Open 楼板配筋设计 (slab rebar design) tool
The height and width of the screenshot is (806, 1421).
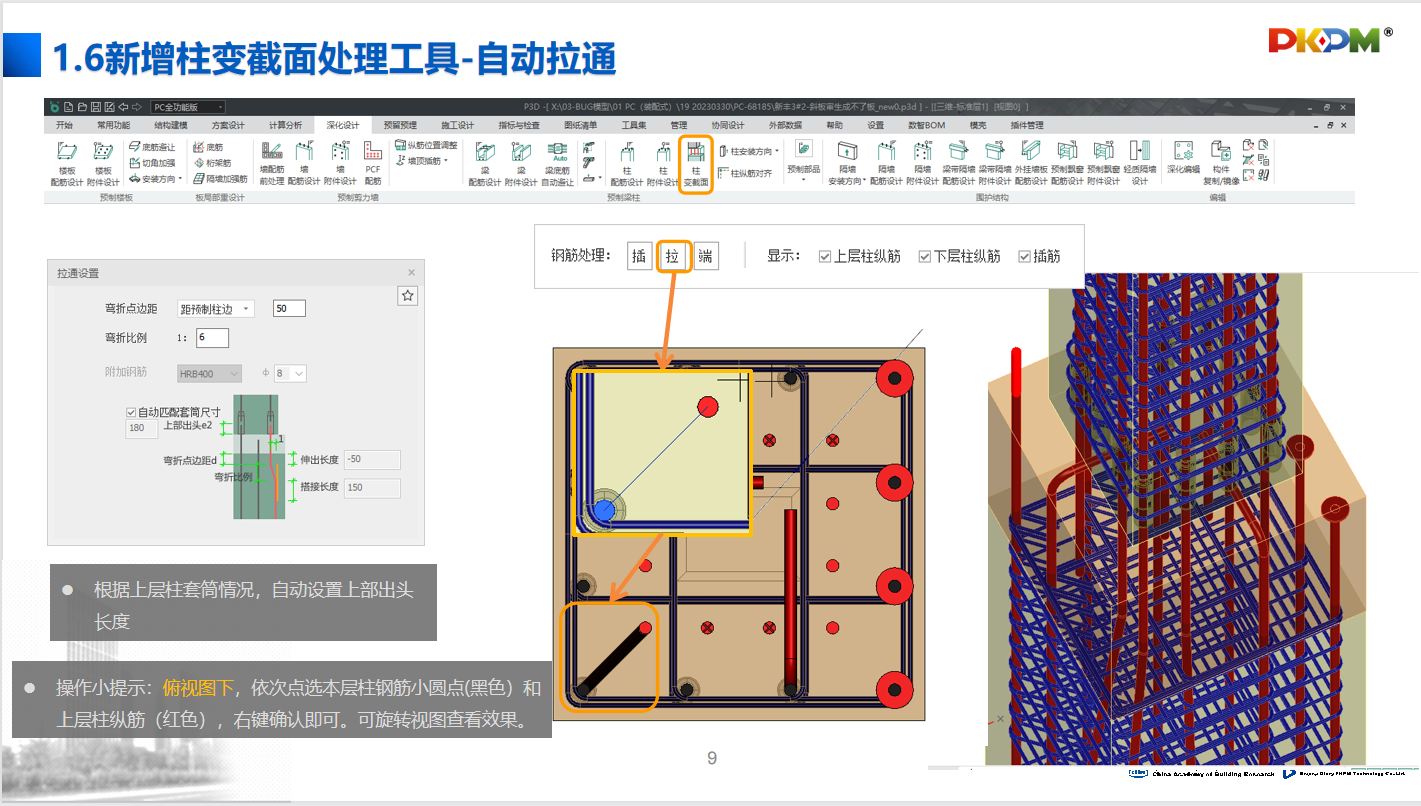[x=67, y=163]
